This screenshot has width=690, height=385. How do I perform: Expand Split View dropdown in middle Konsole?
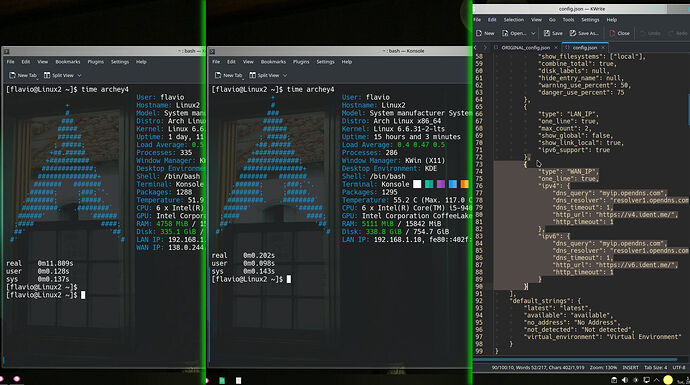coord(285,75)
